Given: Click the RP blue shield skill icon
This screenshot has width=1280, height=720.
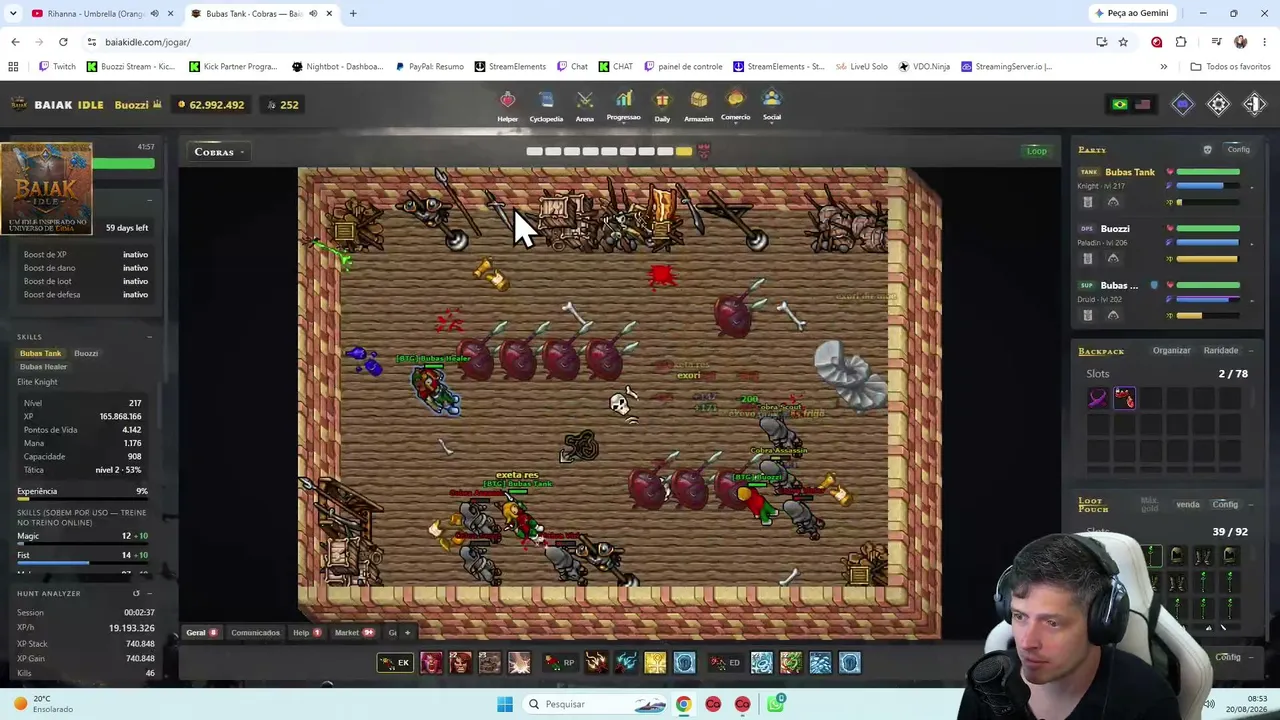Looking at the screenshot, I should pos(684,662).
